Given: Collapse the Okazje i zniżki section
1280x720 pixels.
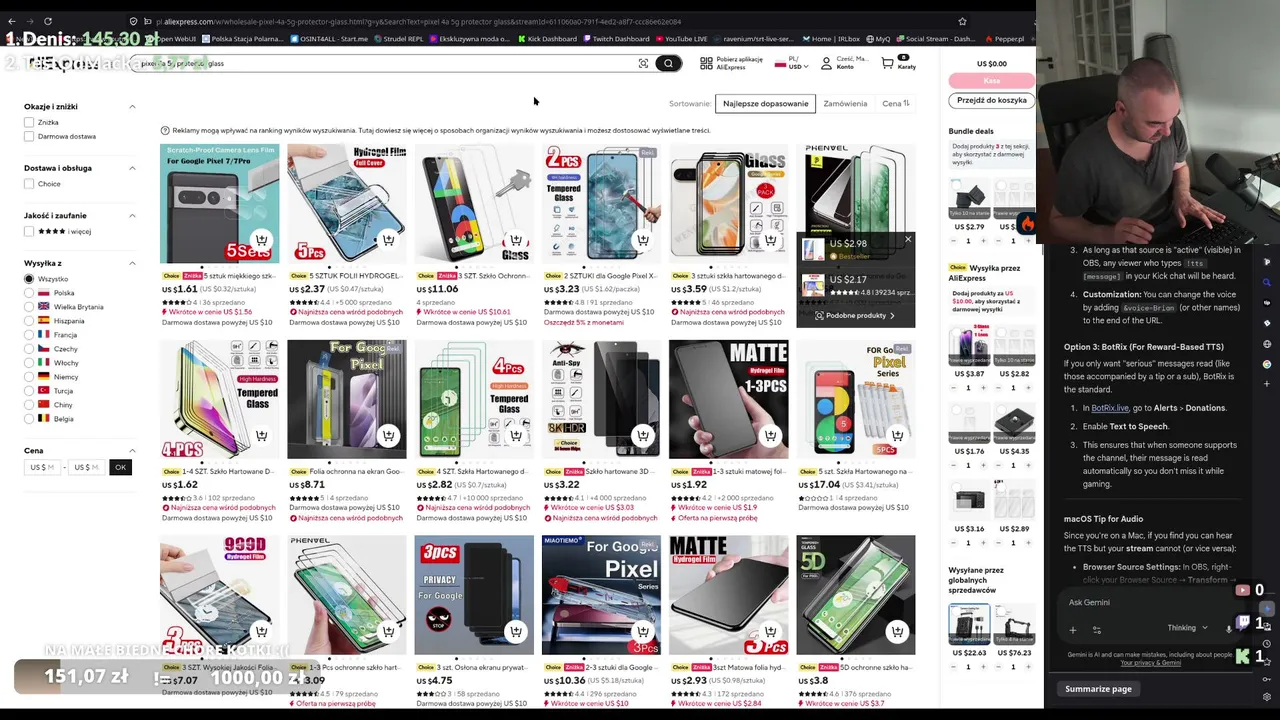Looking at the screenshot, I should coord(132,106).
